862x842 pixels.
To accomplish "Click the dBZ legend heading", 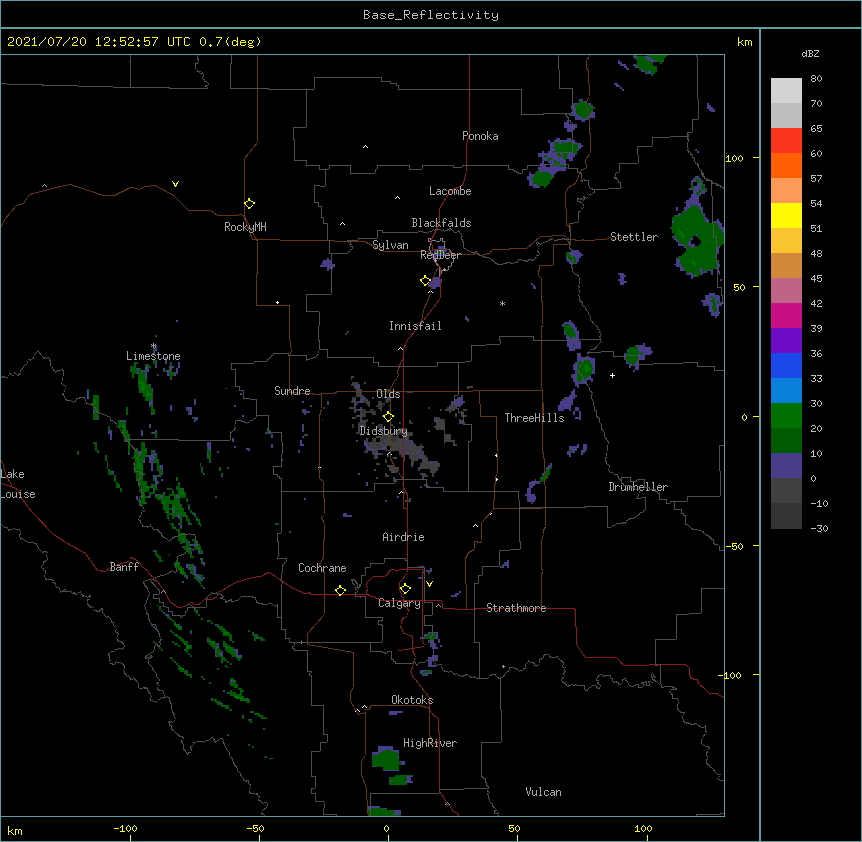I will click(810, 53).
